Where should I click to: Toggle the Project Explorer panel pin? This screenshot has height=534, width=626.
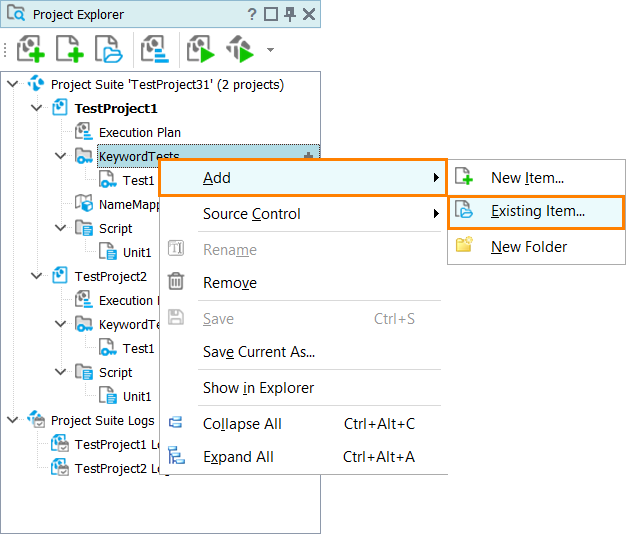(x=290, y=14)
